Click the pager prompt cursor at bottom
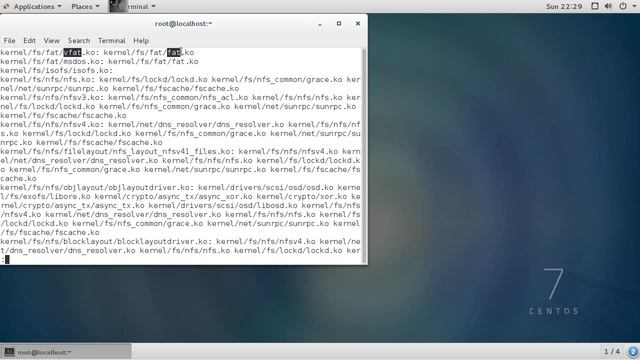The image size is (640, 360). pos(7,259)
